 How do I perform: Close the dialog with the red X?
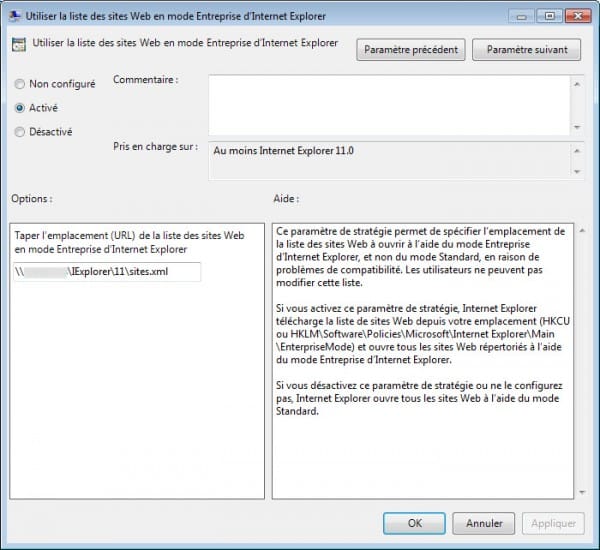point(578,16)
